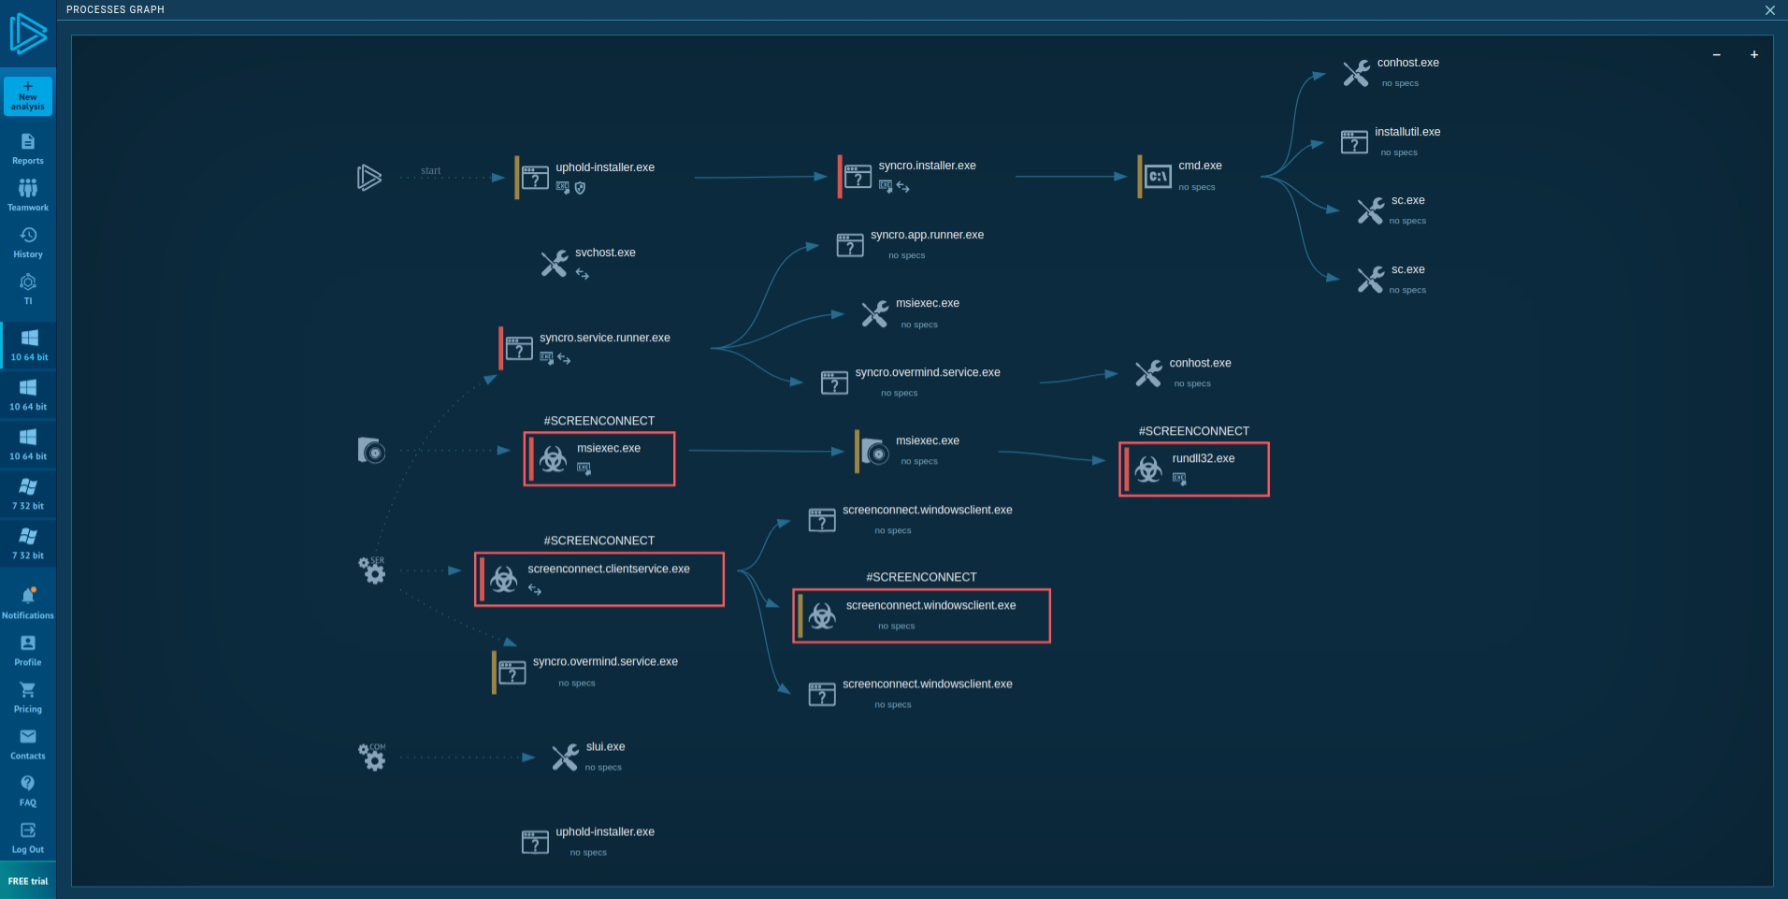Select the top conhost.exe node
The height and width of the screenshot is (899, 1788).
1391,73
